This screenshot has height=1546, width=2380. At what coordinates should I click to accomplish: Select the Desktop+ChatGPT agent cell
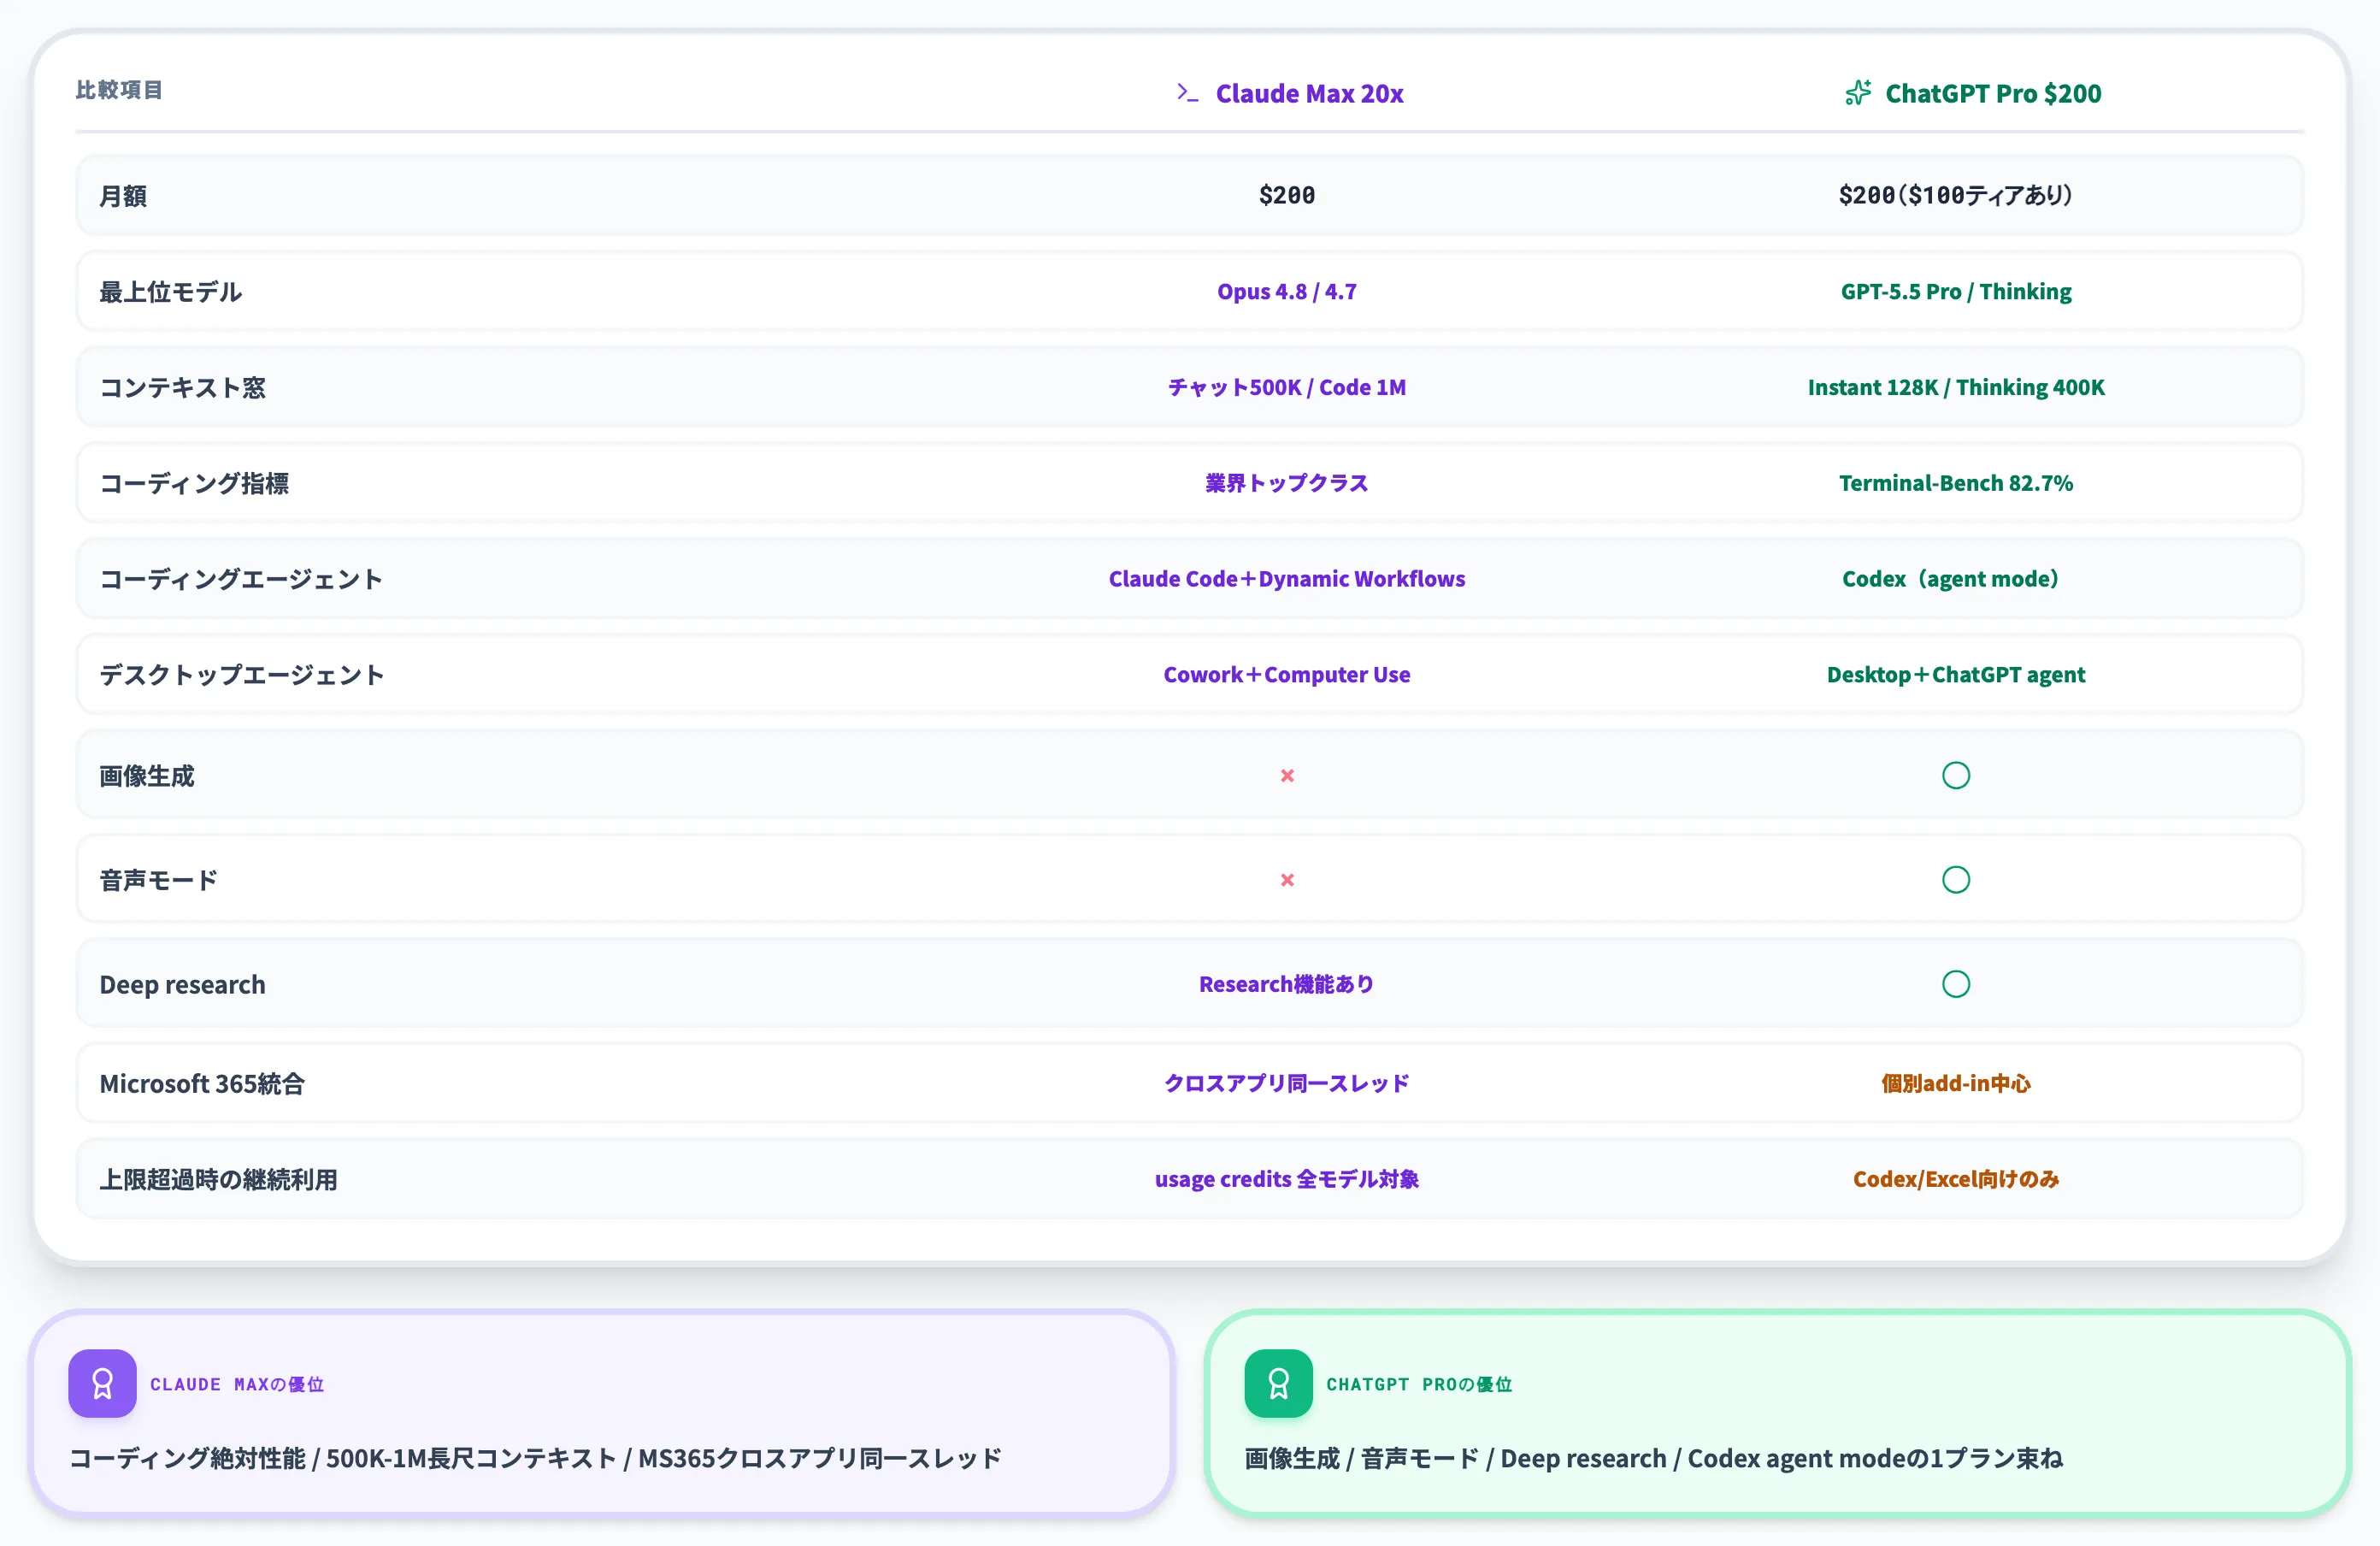click(x=1956, y=675)
